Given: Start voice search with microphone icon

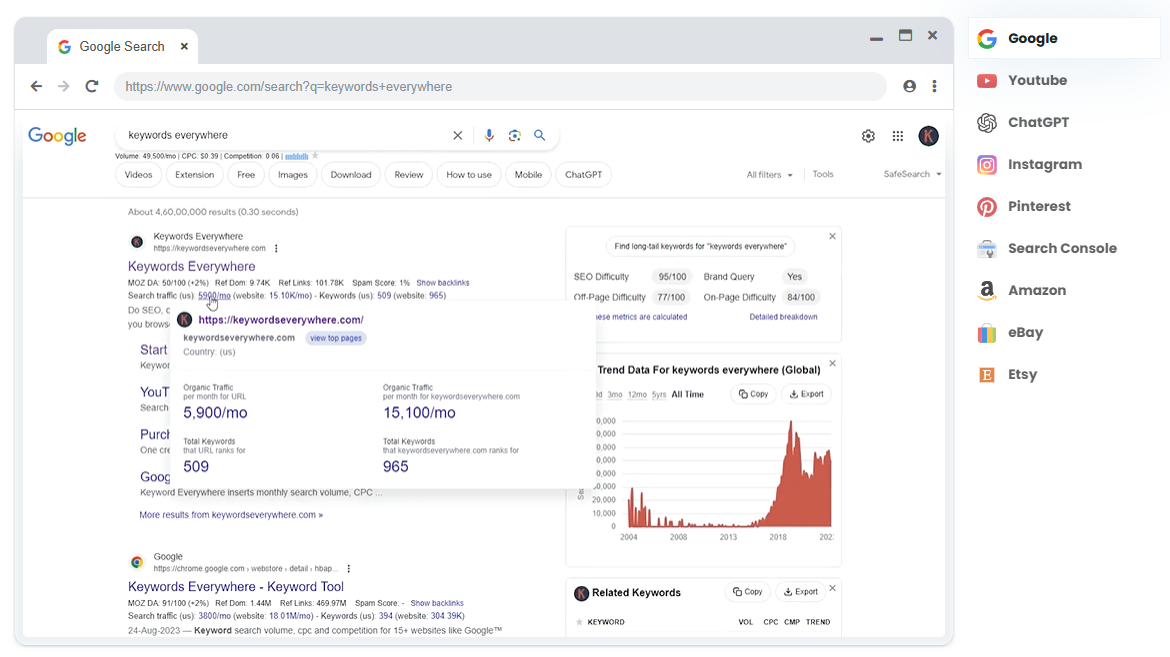Looking at the screenshot, I should coord(489,135).
